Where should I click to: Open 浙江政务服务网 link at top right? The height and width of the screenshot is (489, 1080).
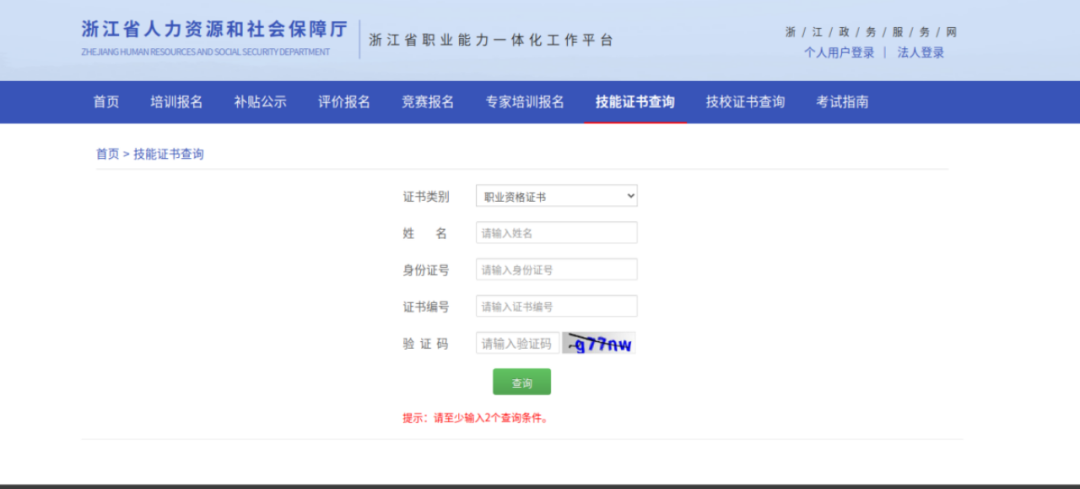pyautogui.click(x=871, y=32)
